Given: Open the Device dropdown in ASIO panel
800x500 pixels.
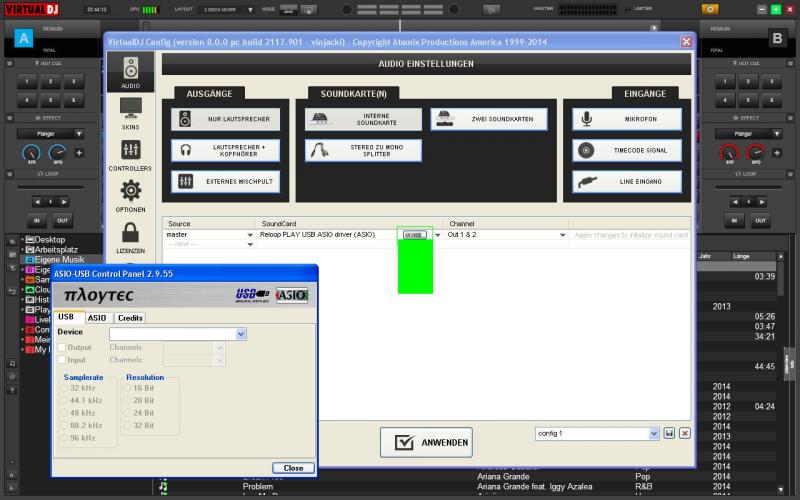Looking at the screenshot, I should [x=241, y=334].
